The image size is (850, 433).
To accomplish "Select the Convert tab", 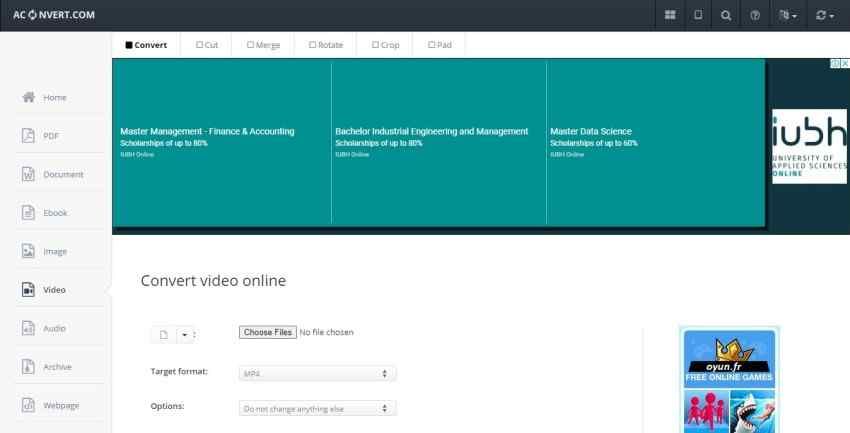I will tap(146, 45).
